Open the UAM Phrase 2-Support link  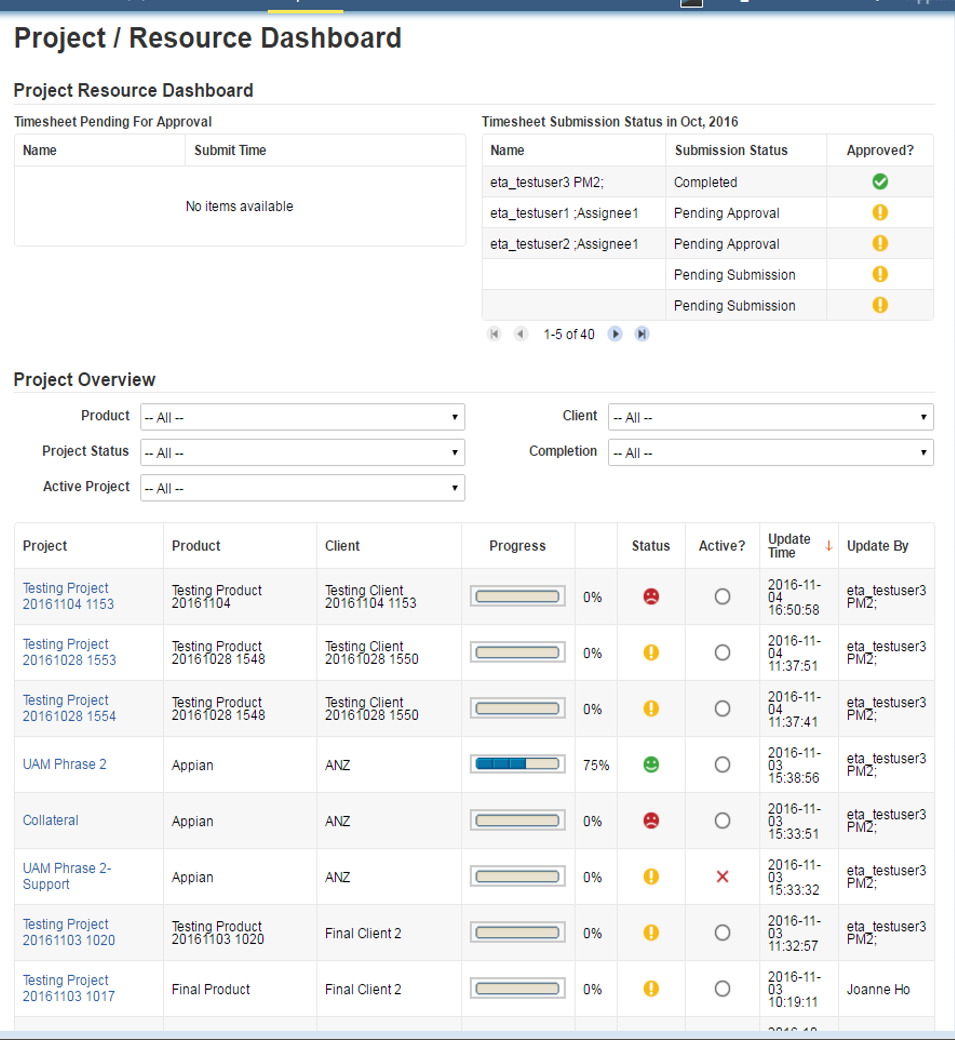click(x=67, y=876)
